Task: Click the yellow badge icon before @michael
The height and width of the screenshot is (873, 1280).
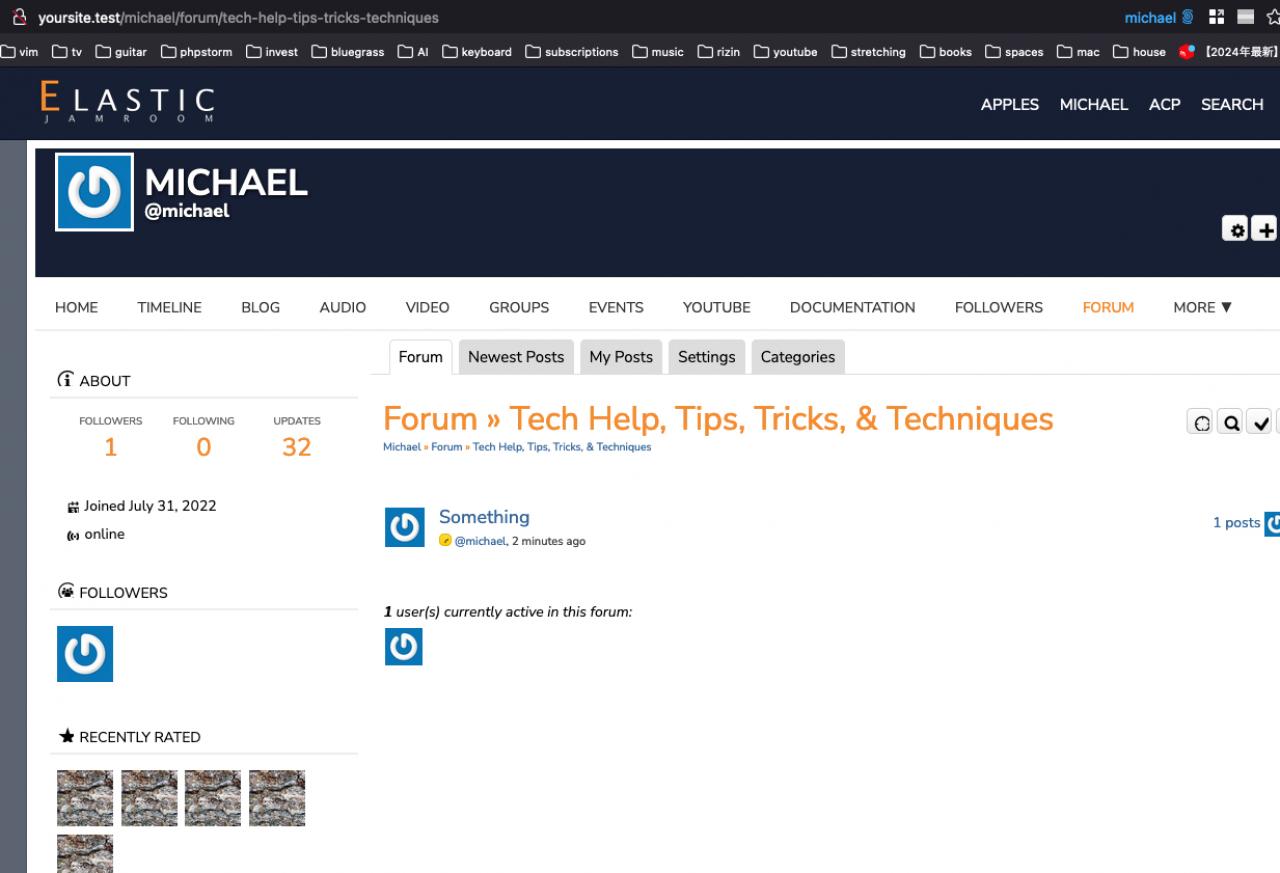Action: [445, 541]
